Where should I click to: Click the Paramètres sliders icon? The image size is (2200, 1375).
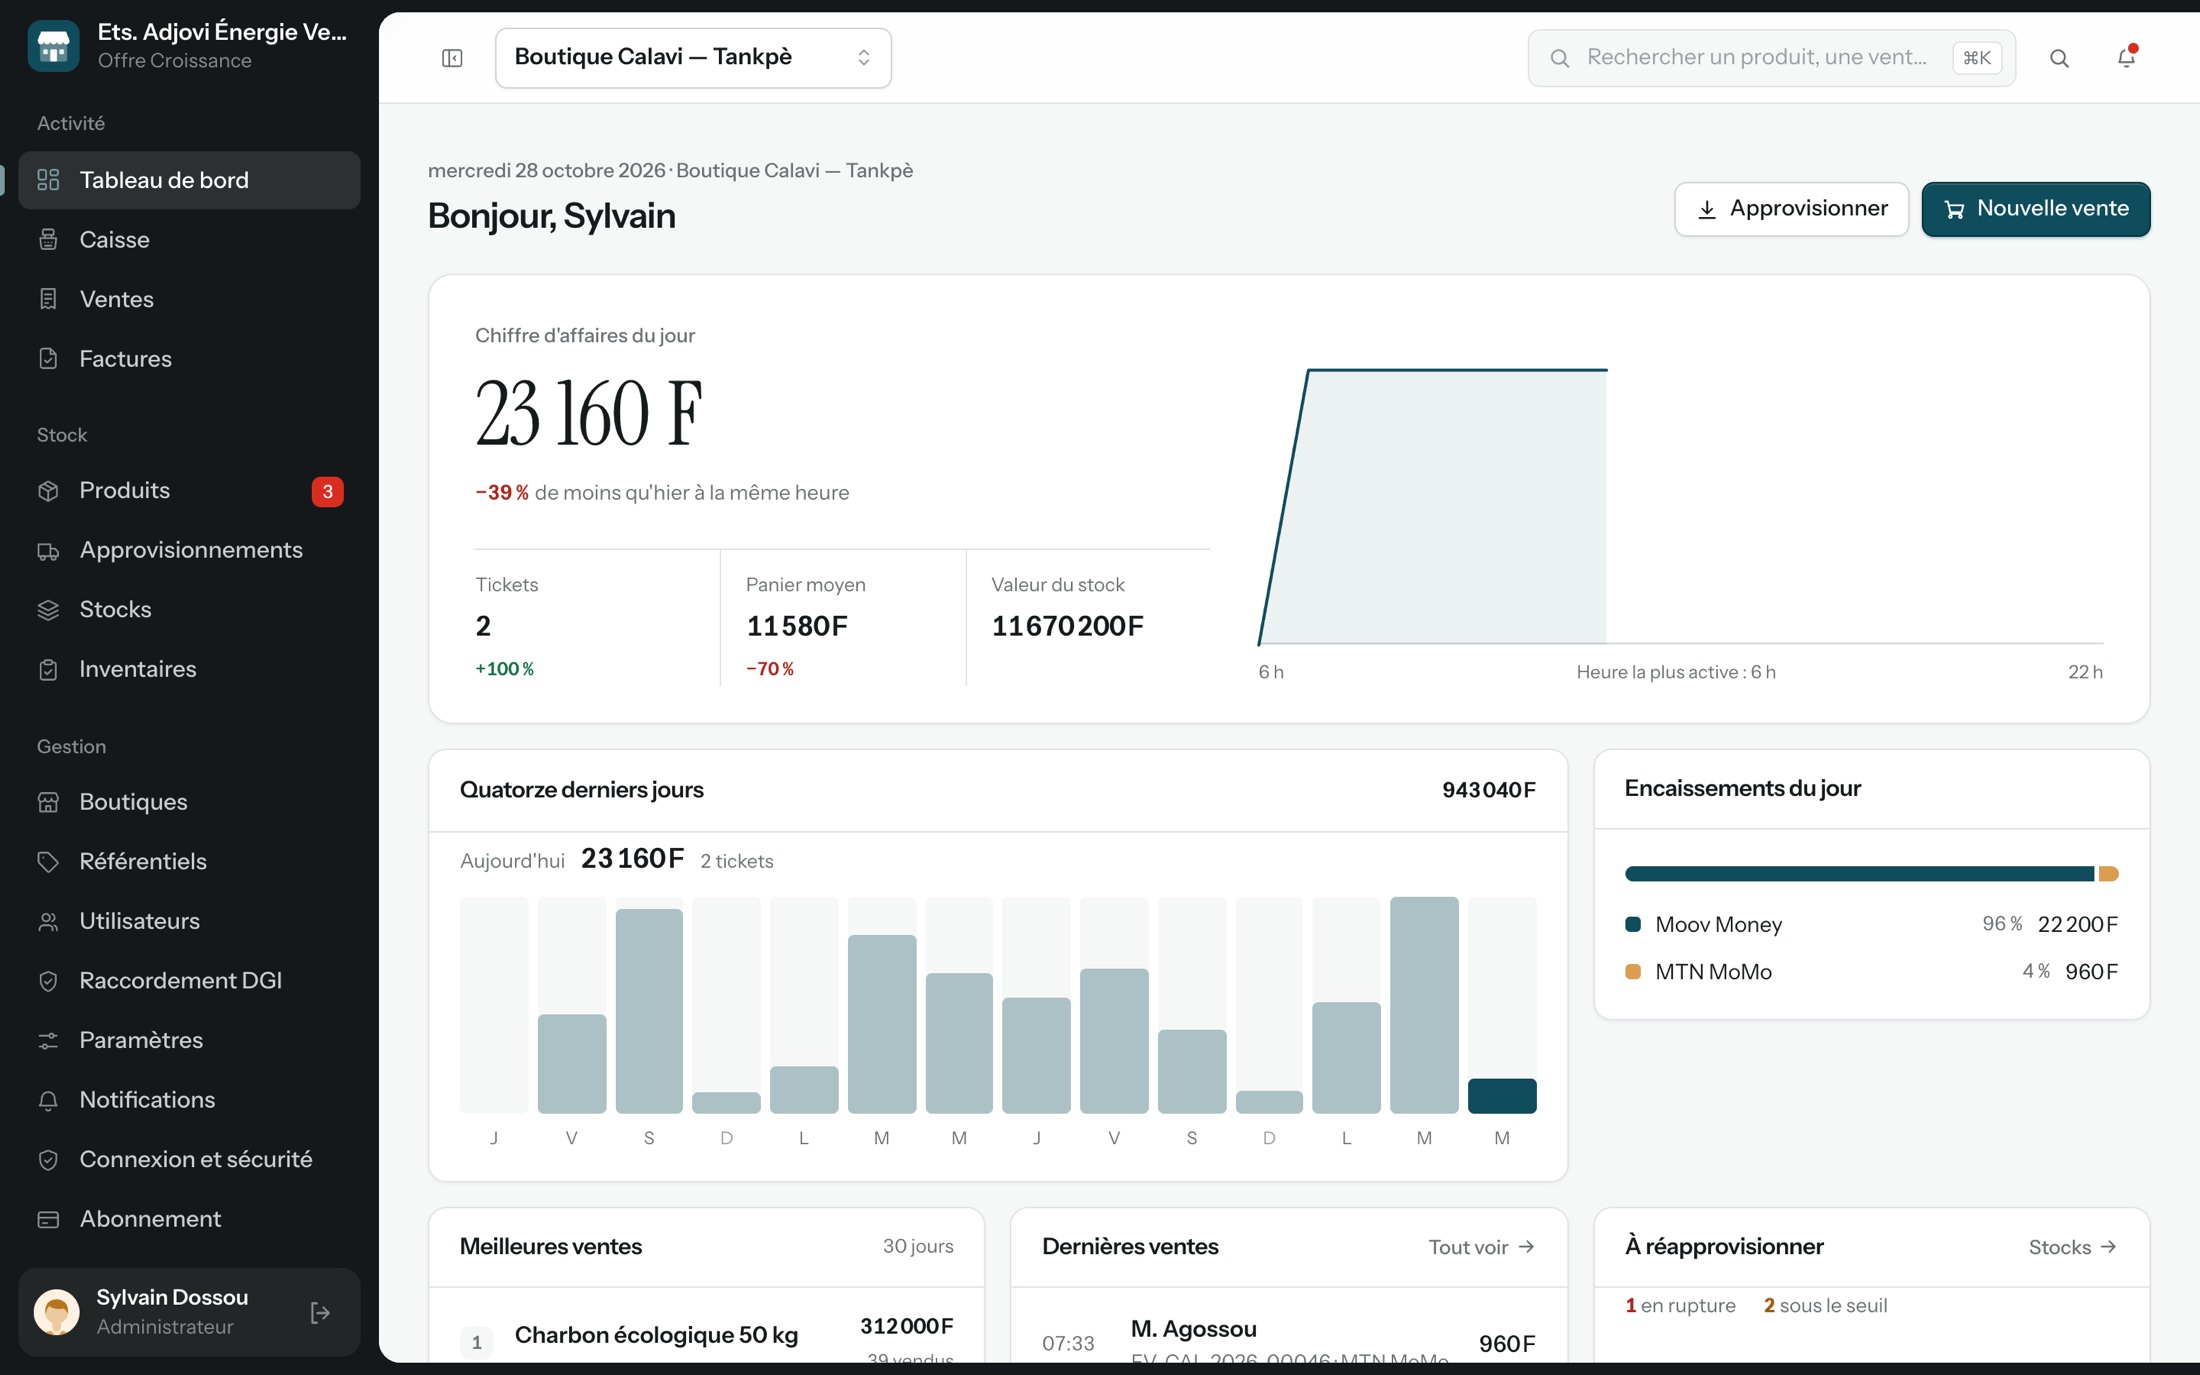click(48, 1041)
